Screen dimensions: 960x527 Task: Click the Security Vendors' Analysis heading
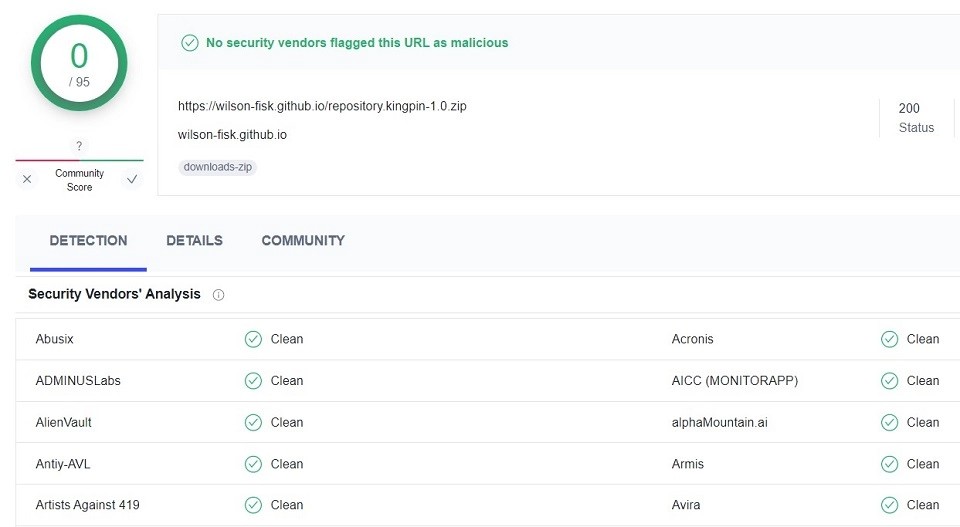[114, 294]
